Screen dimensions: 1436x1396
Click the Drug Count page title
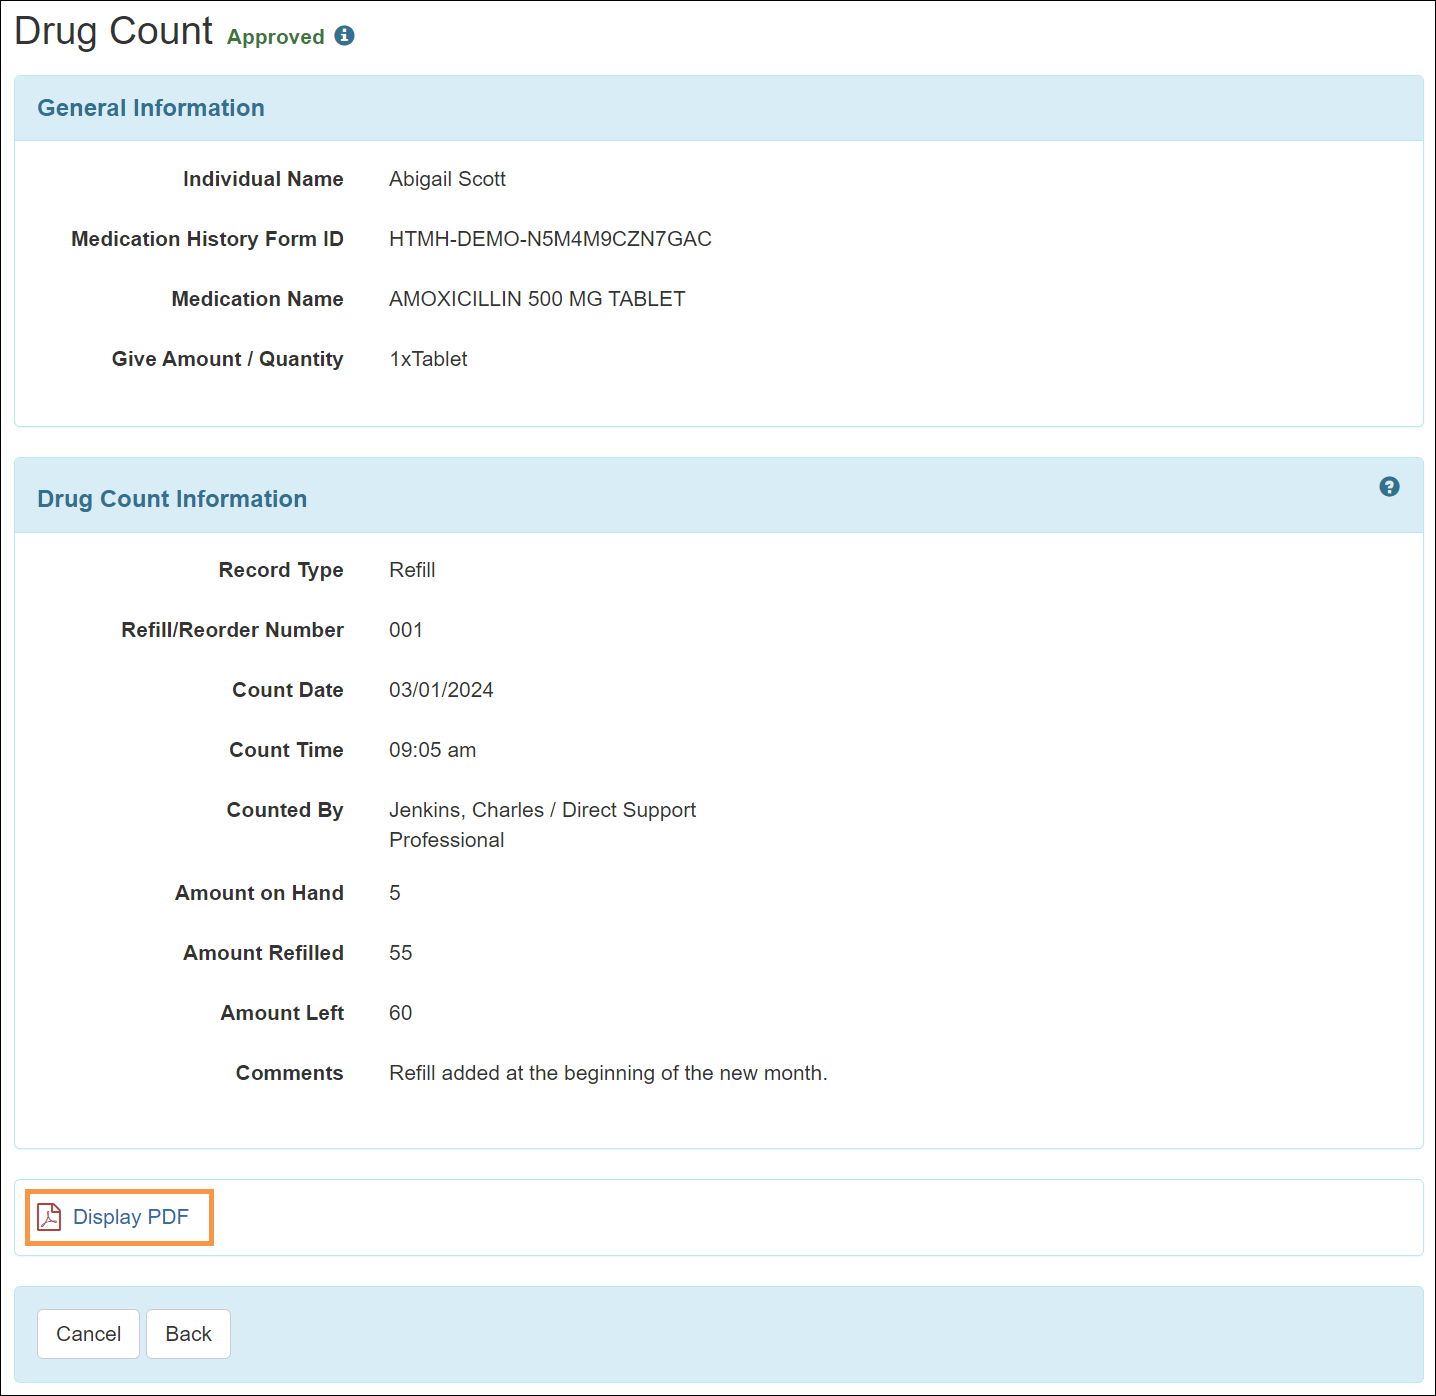tap(113, 31)
